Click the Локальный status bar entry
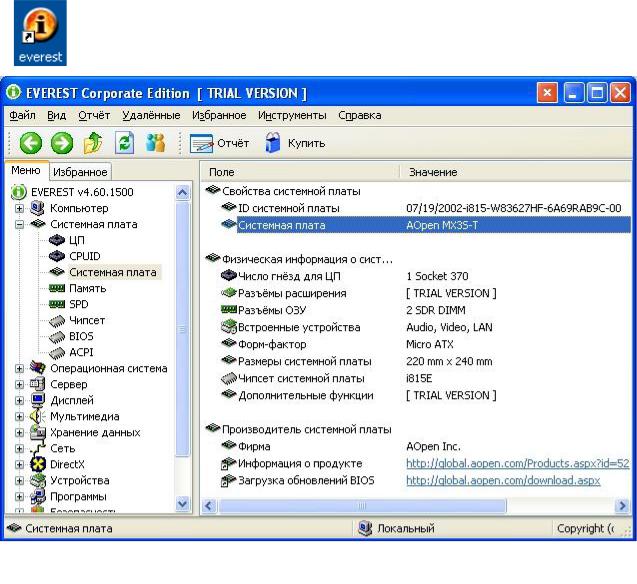 click(396, 528)
